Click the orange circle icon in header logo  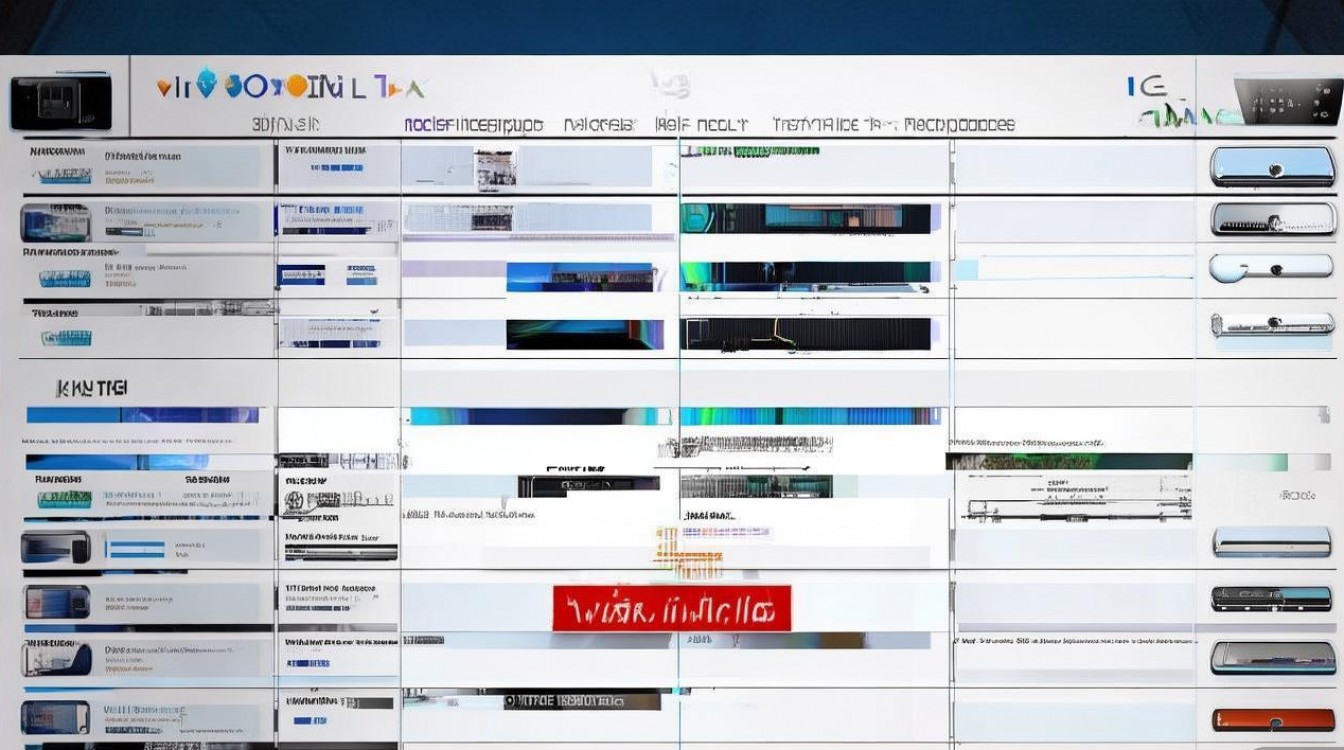coord(295,87)
